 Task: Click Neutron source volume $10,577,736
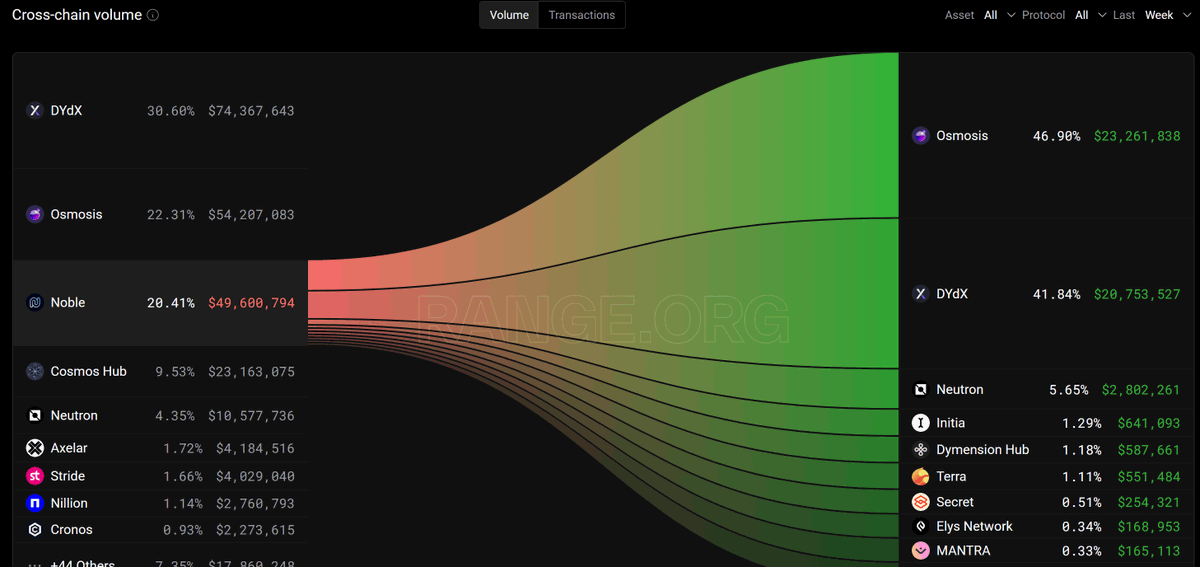tap(251, 416)
